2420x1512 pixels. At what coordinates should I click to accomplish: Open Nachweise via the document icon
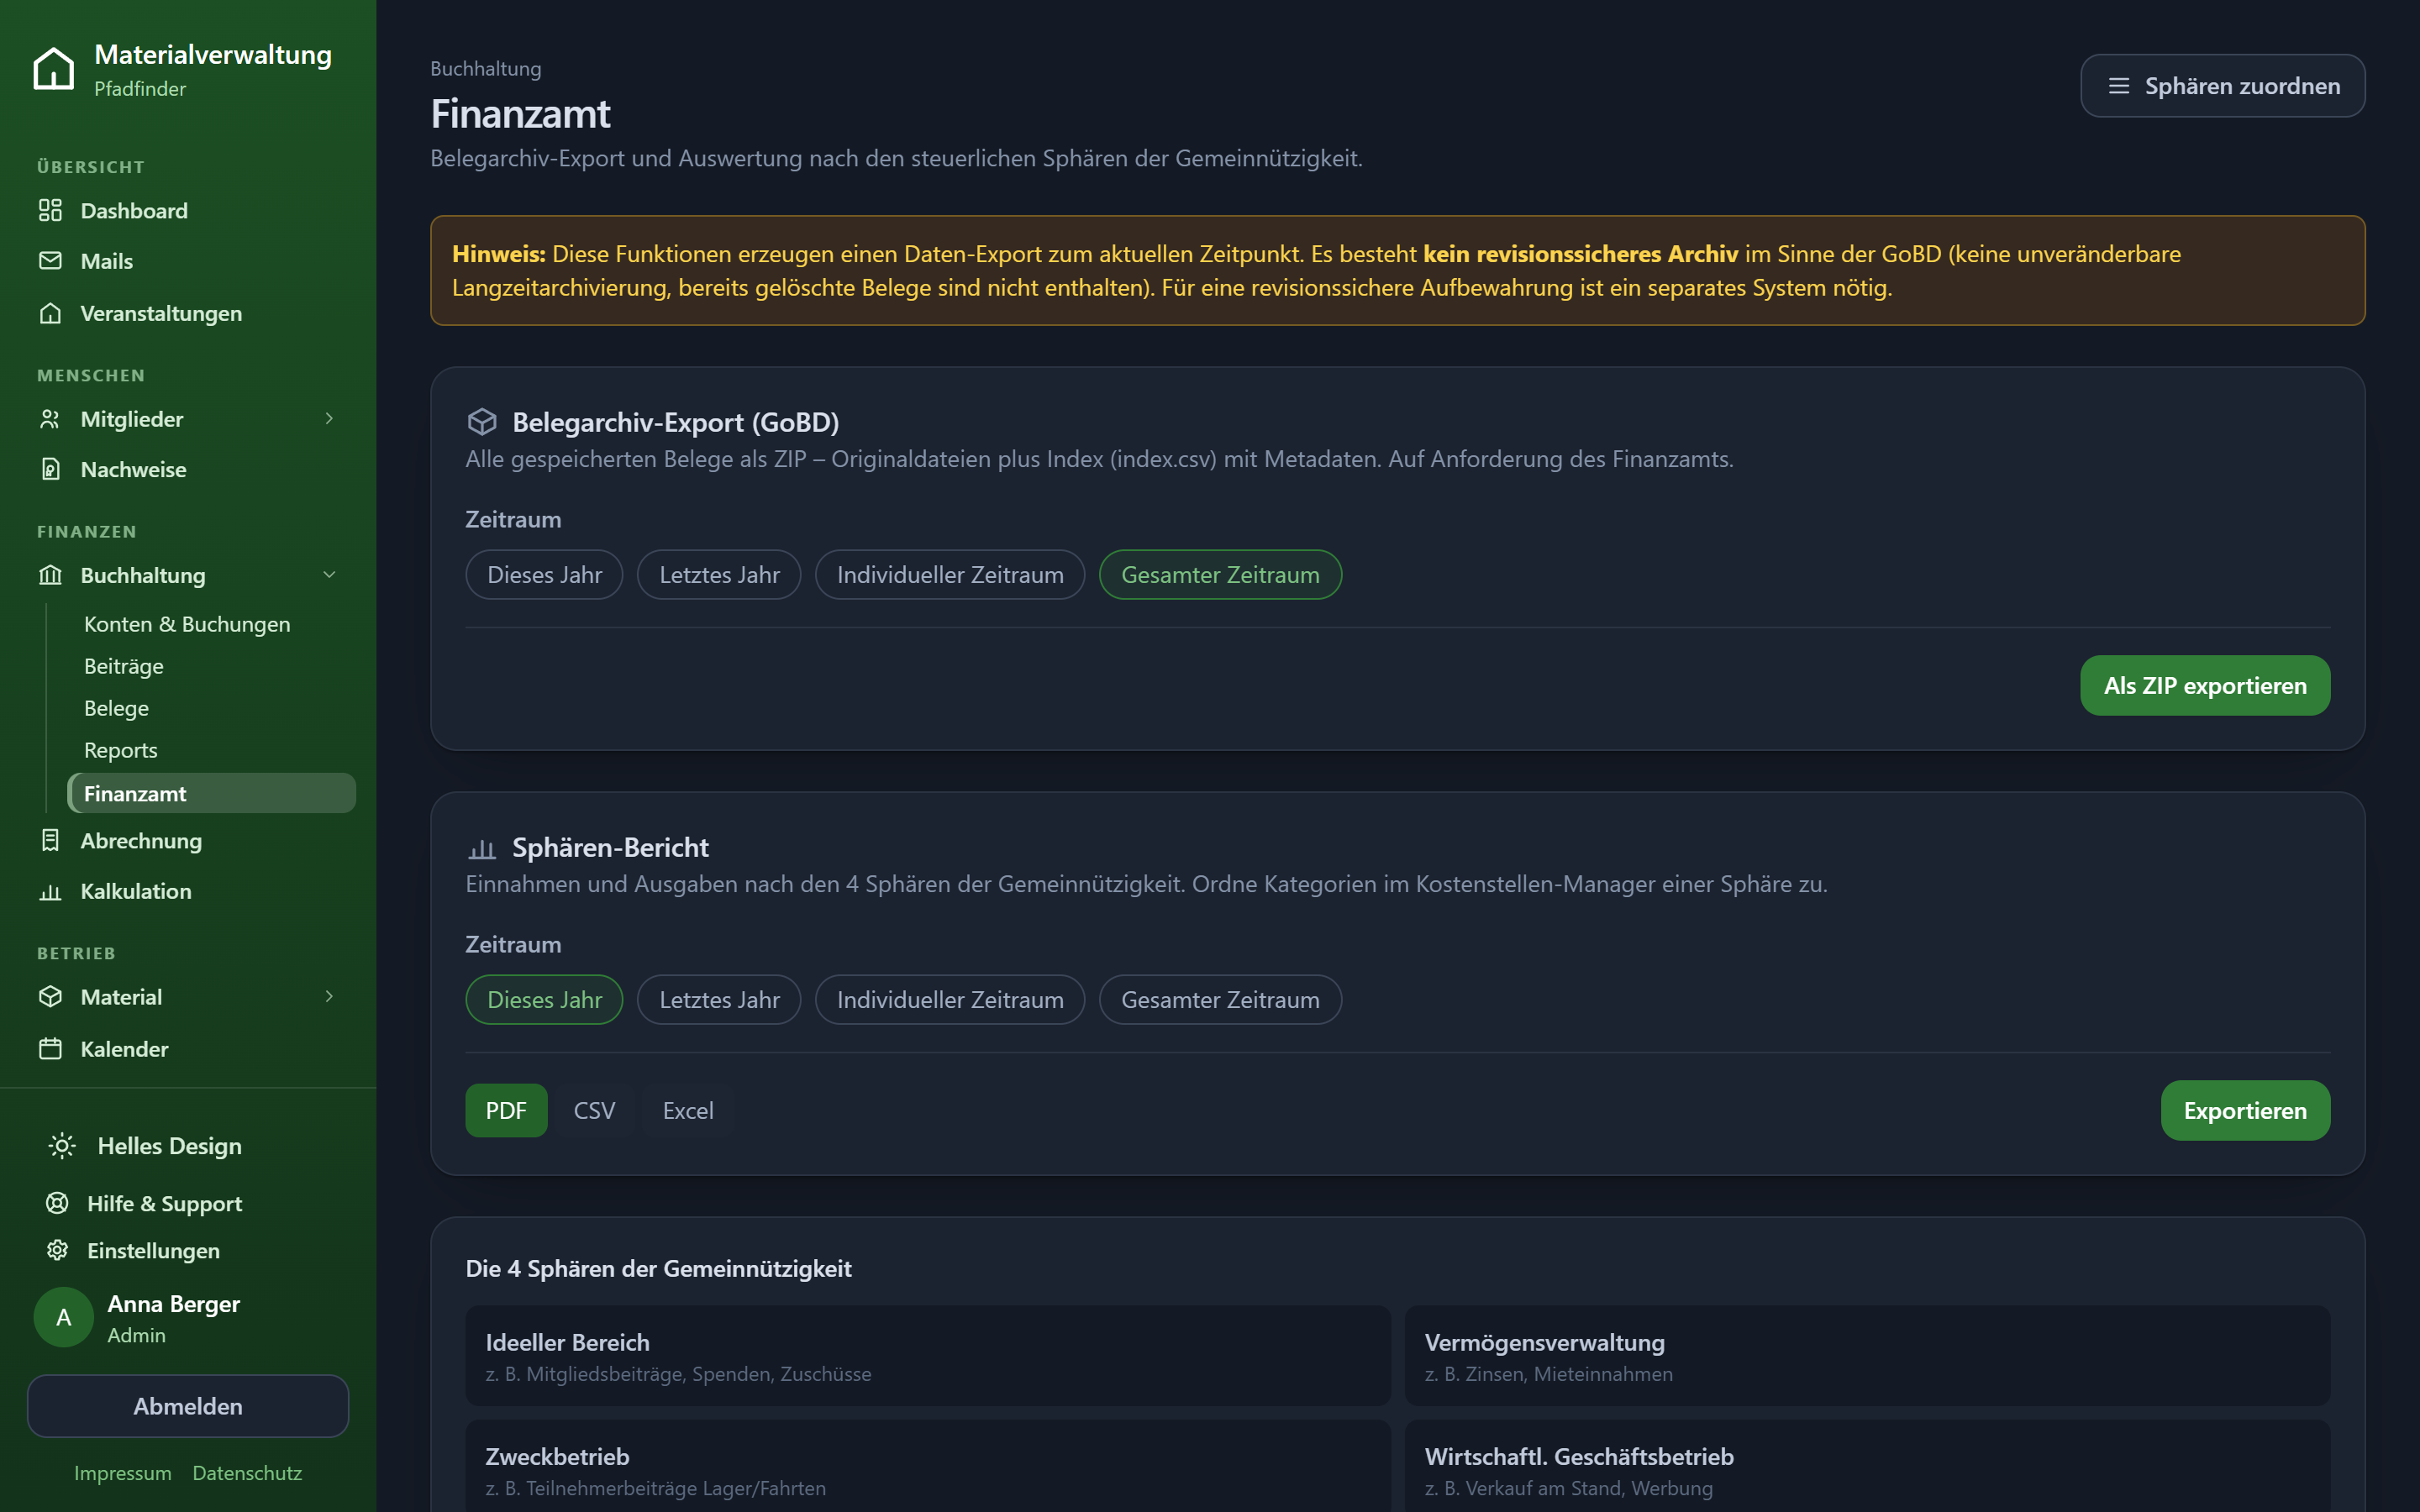50,469
